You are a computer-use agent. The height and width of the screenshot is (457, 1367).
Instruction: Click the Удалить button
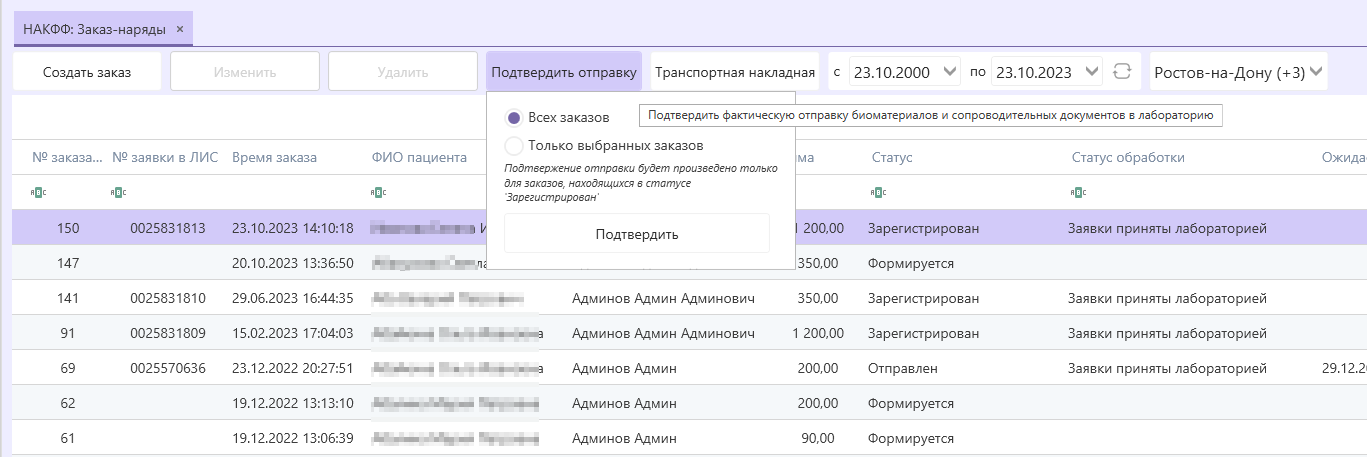[403, 72]
